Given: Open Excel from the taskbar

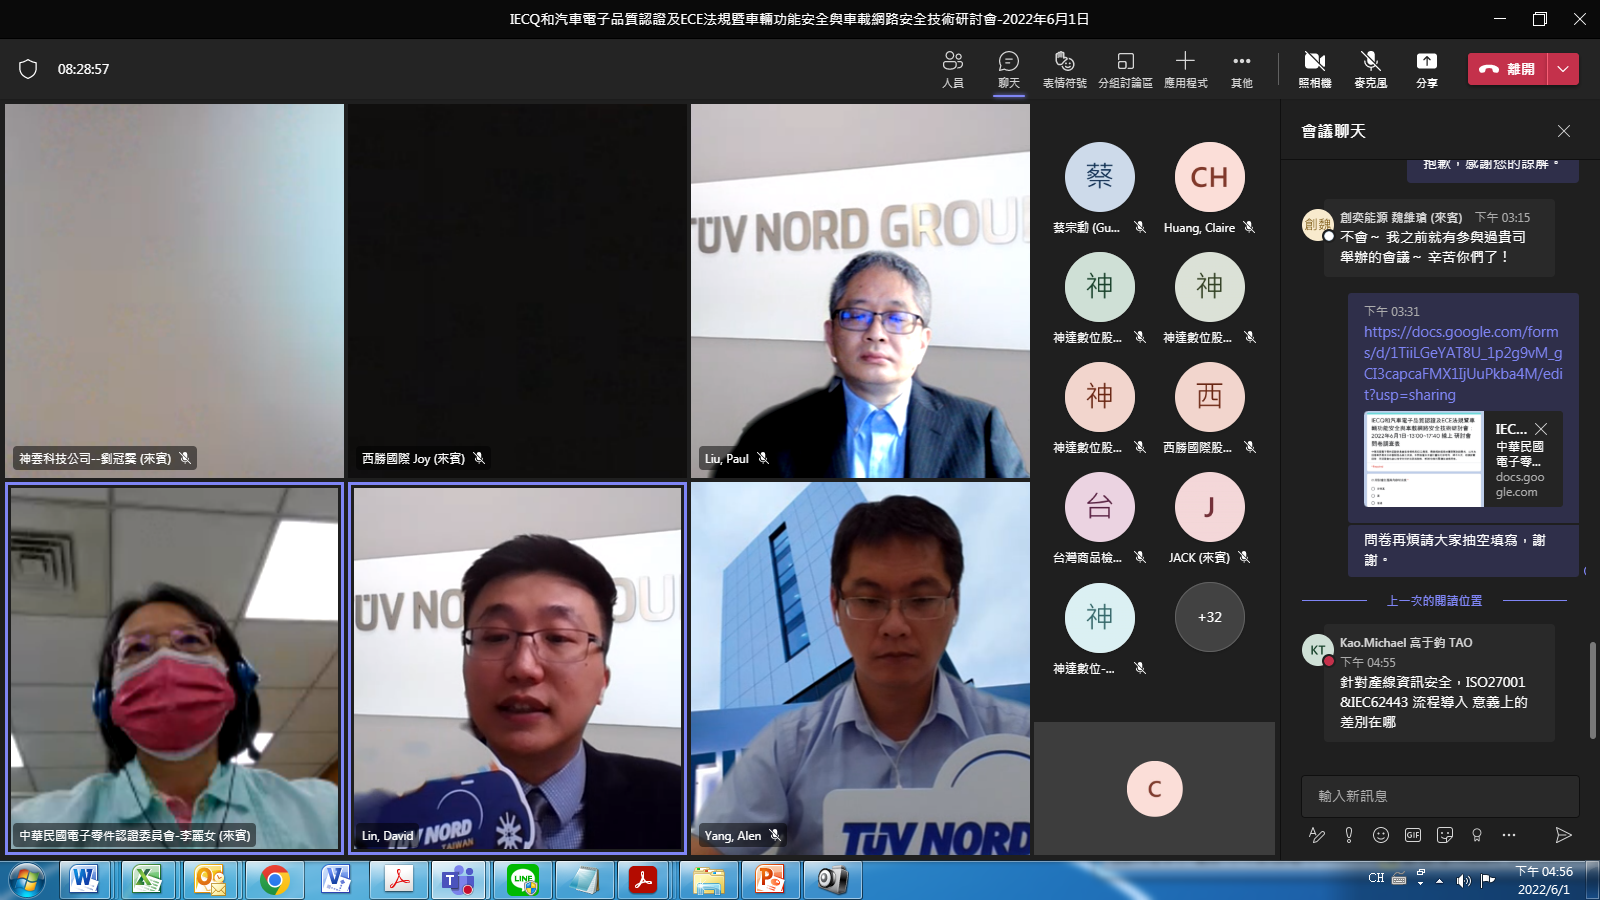Looking at the screenshot, I should pos(147,880).
